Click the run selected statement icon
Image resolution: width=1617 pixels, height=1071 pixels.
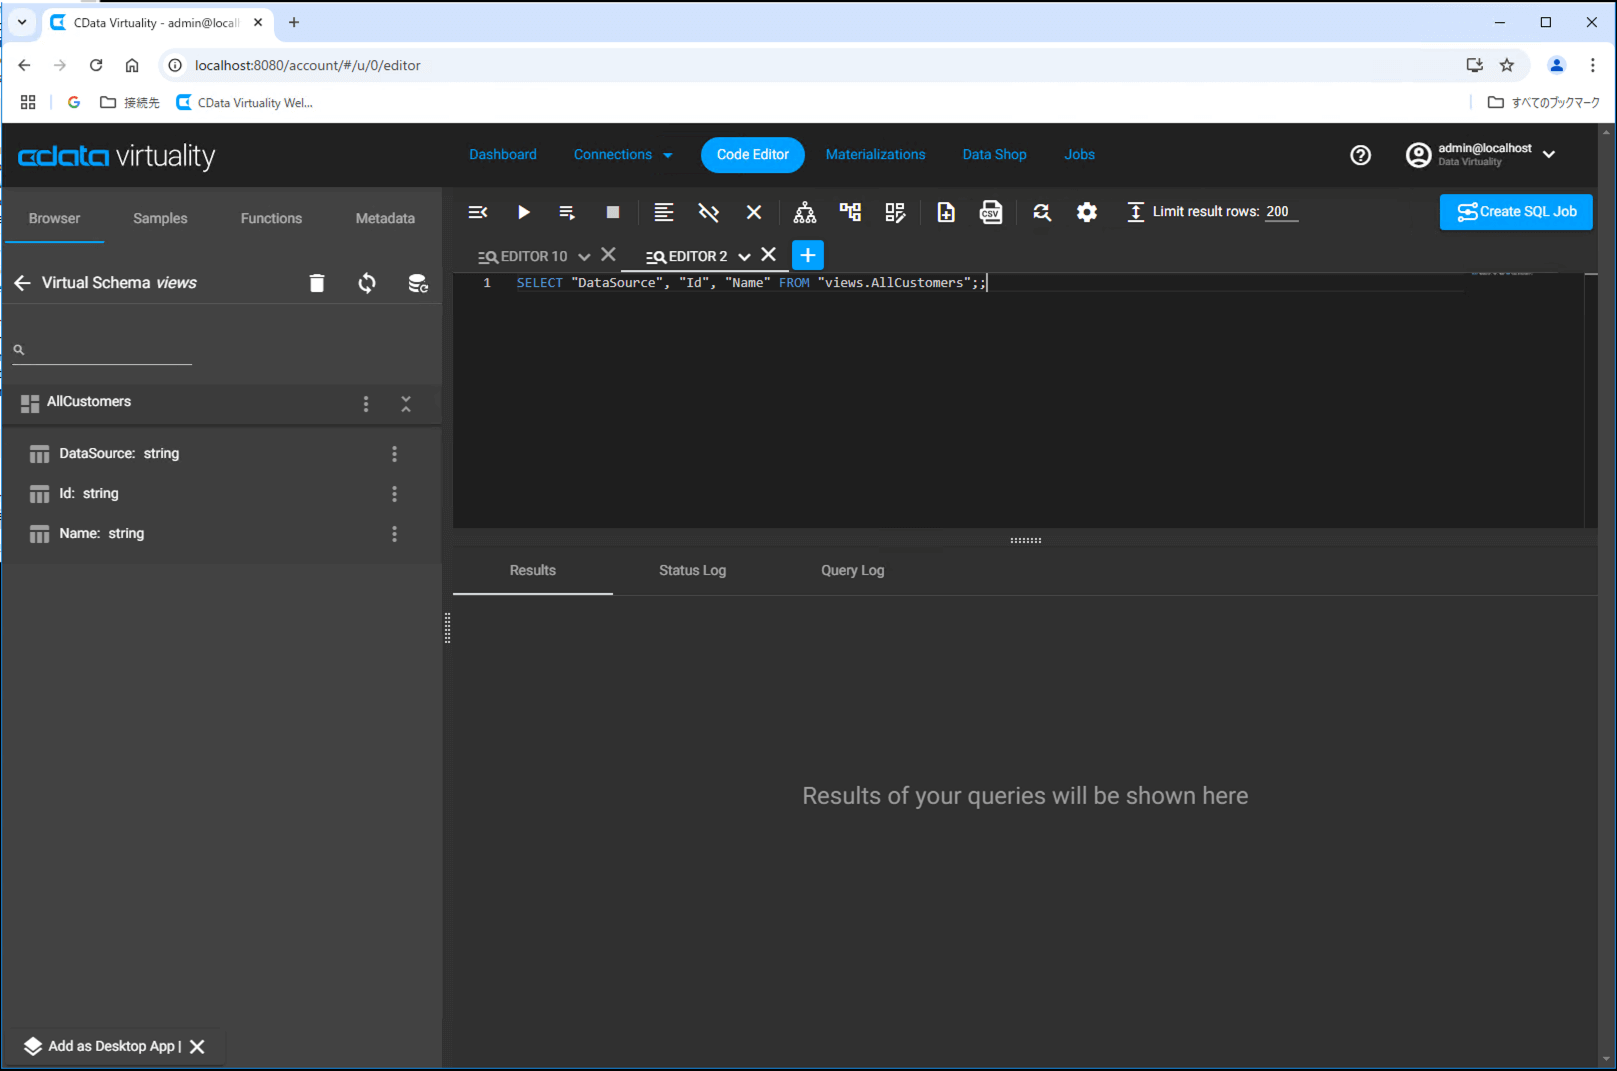click(567, 212)
